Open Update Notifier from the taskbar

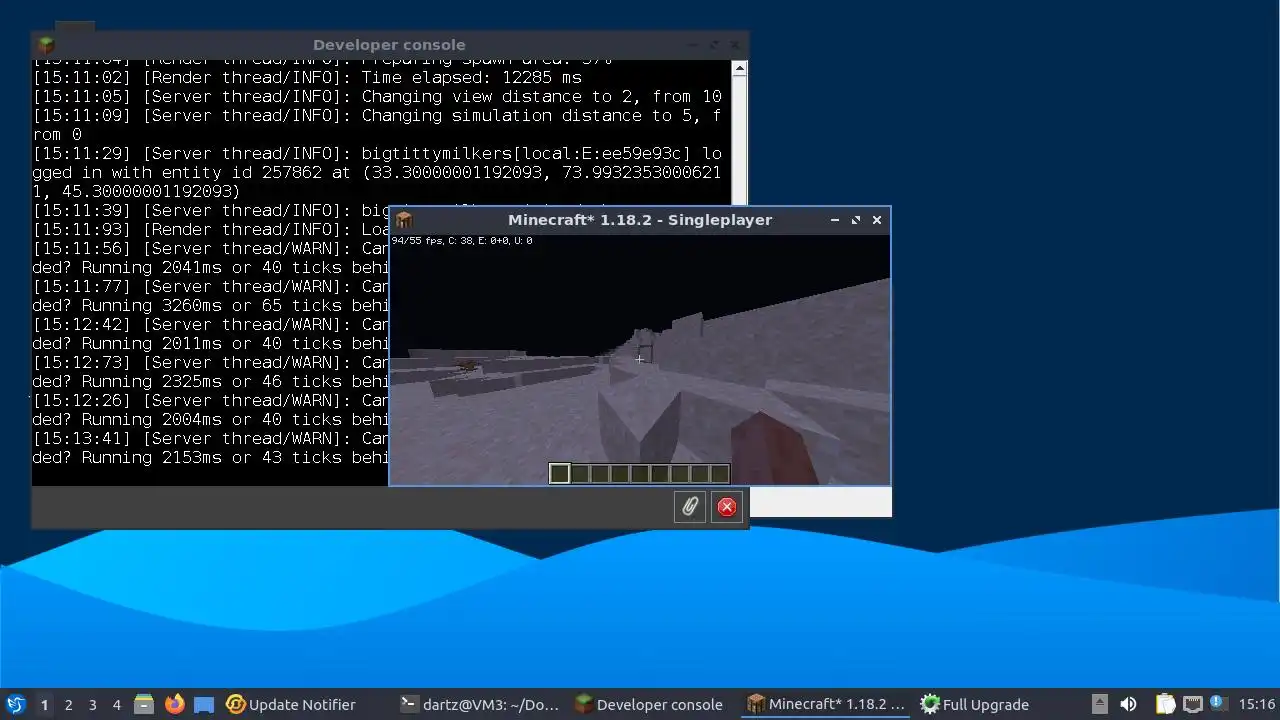[x=291, y=704]
